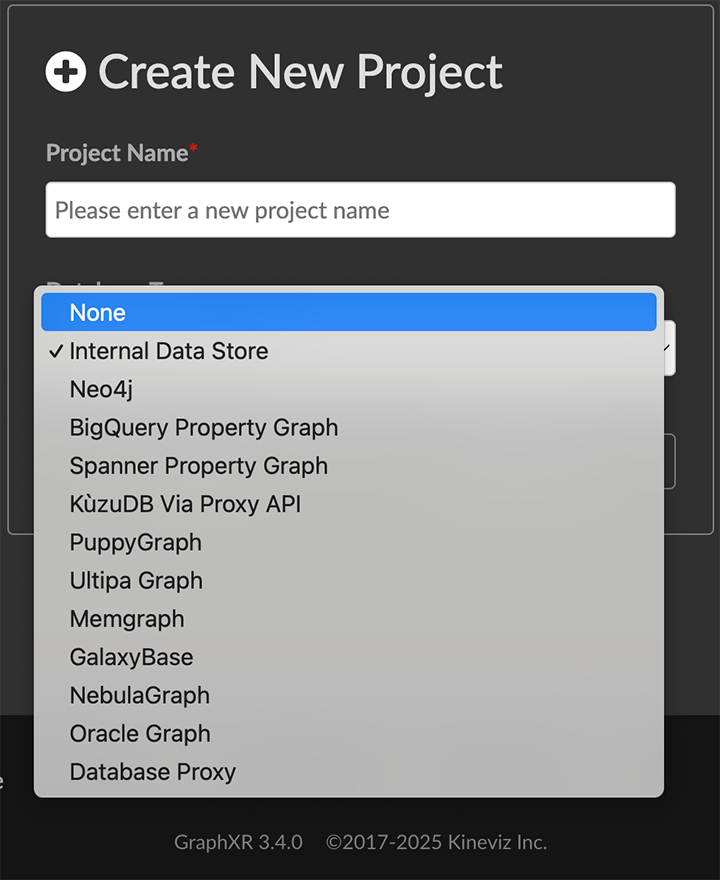The image size is (720, 880).
Task: Click the plus icon beside Create New Project
Action: click(x=66, y=72)
